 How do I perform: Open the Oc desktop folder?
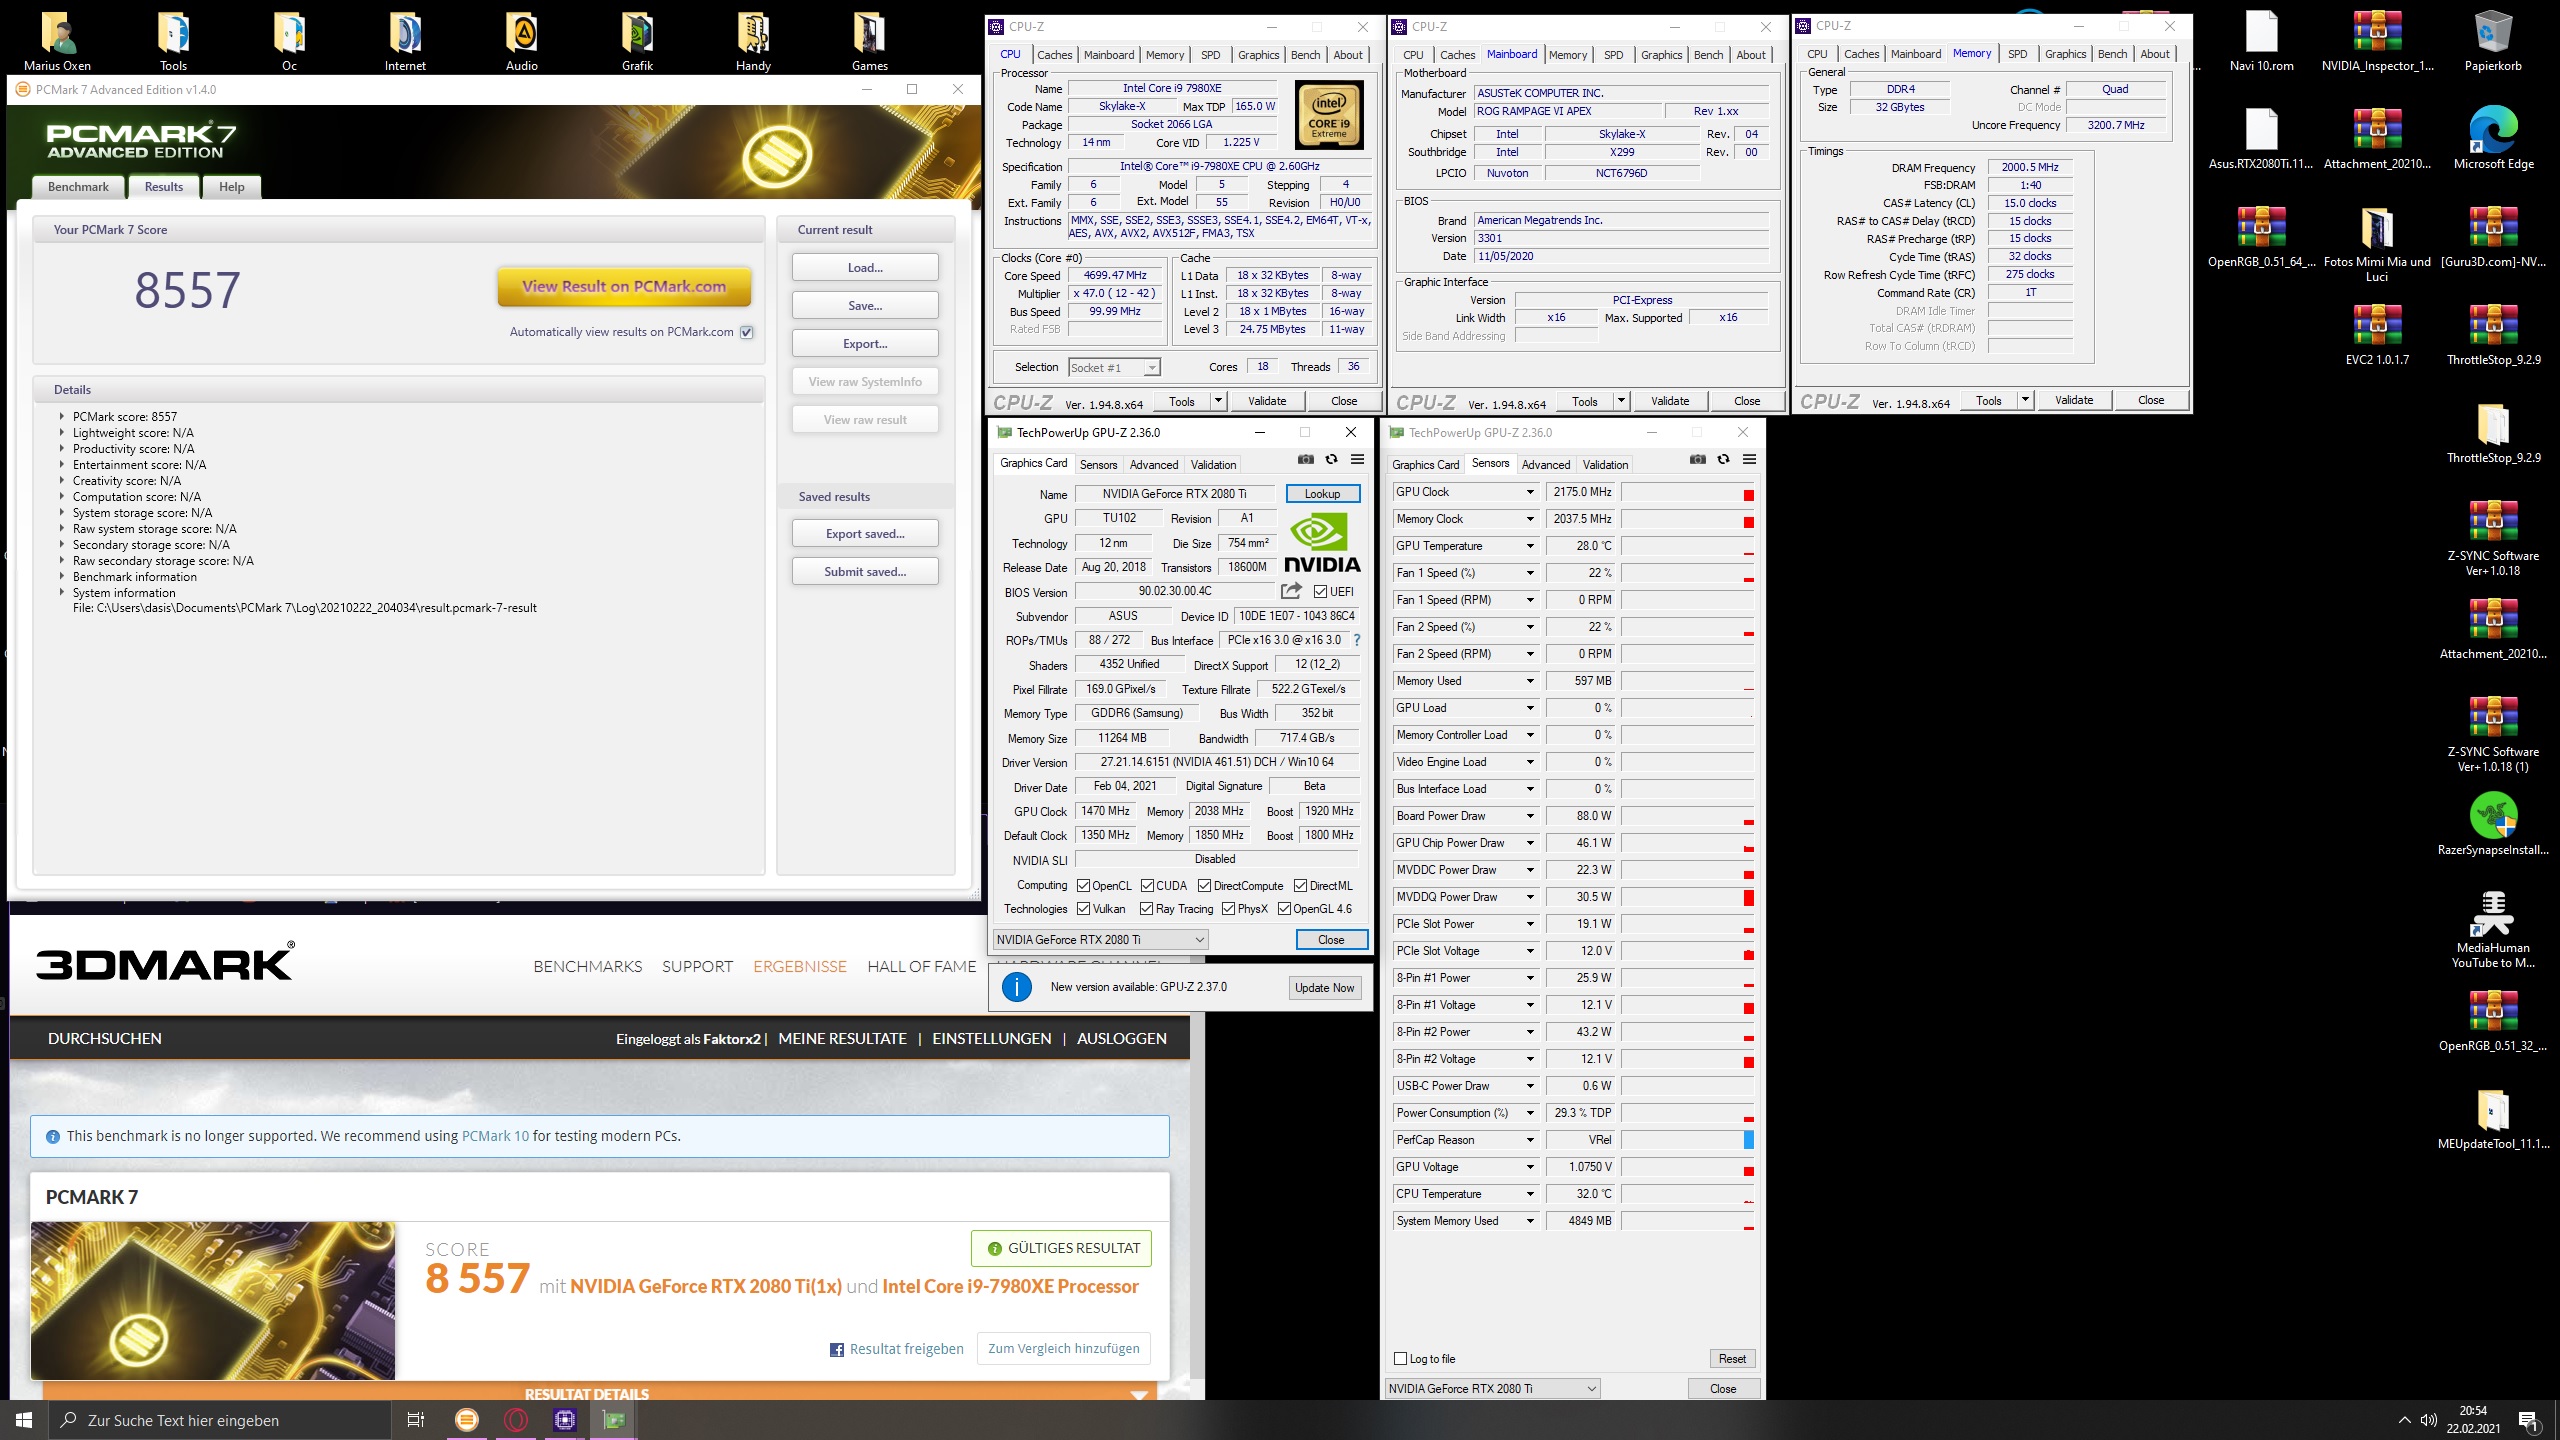pyautogui.click(x=289, y=41)
